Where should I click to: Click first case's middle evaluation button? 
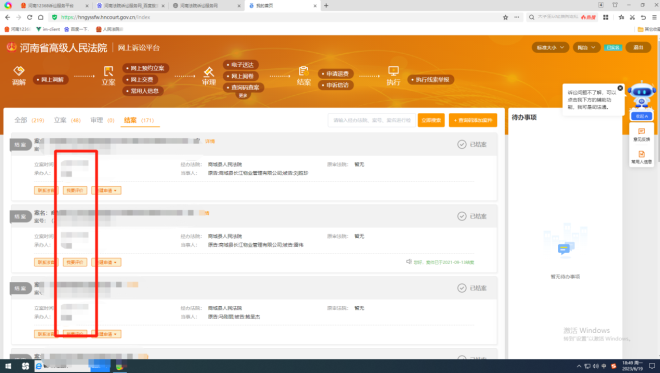tap(75, 191)
